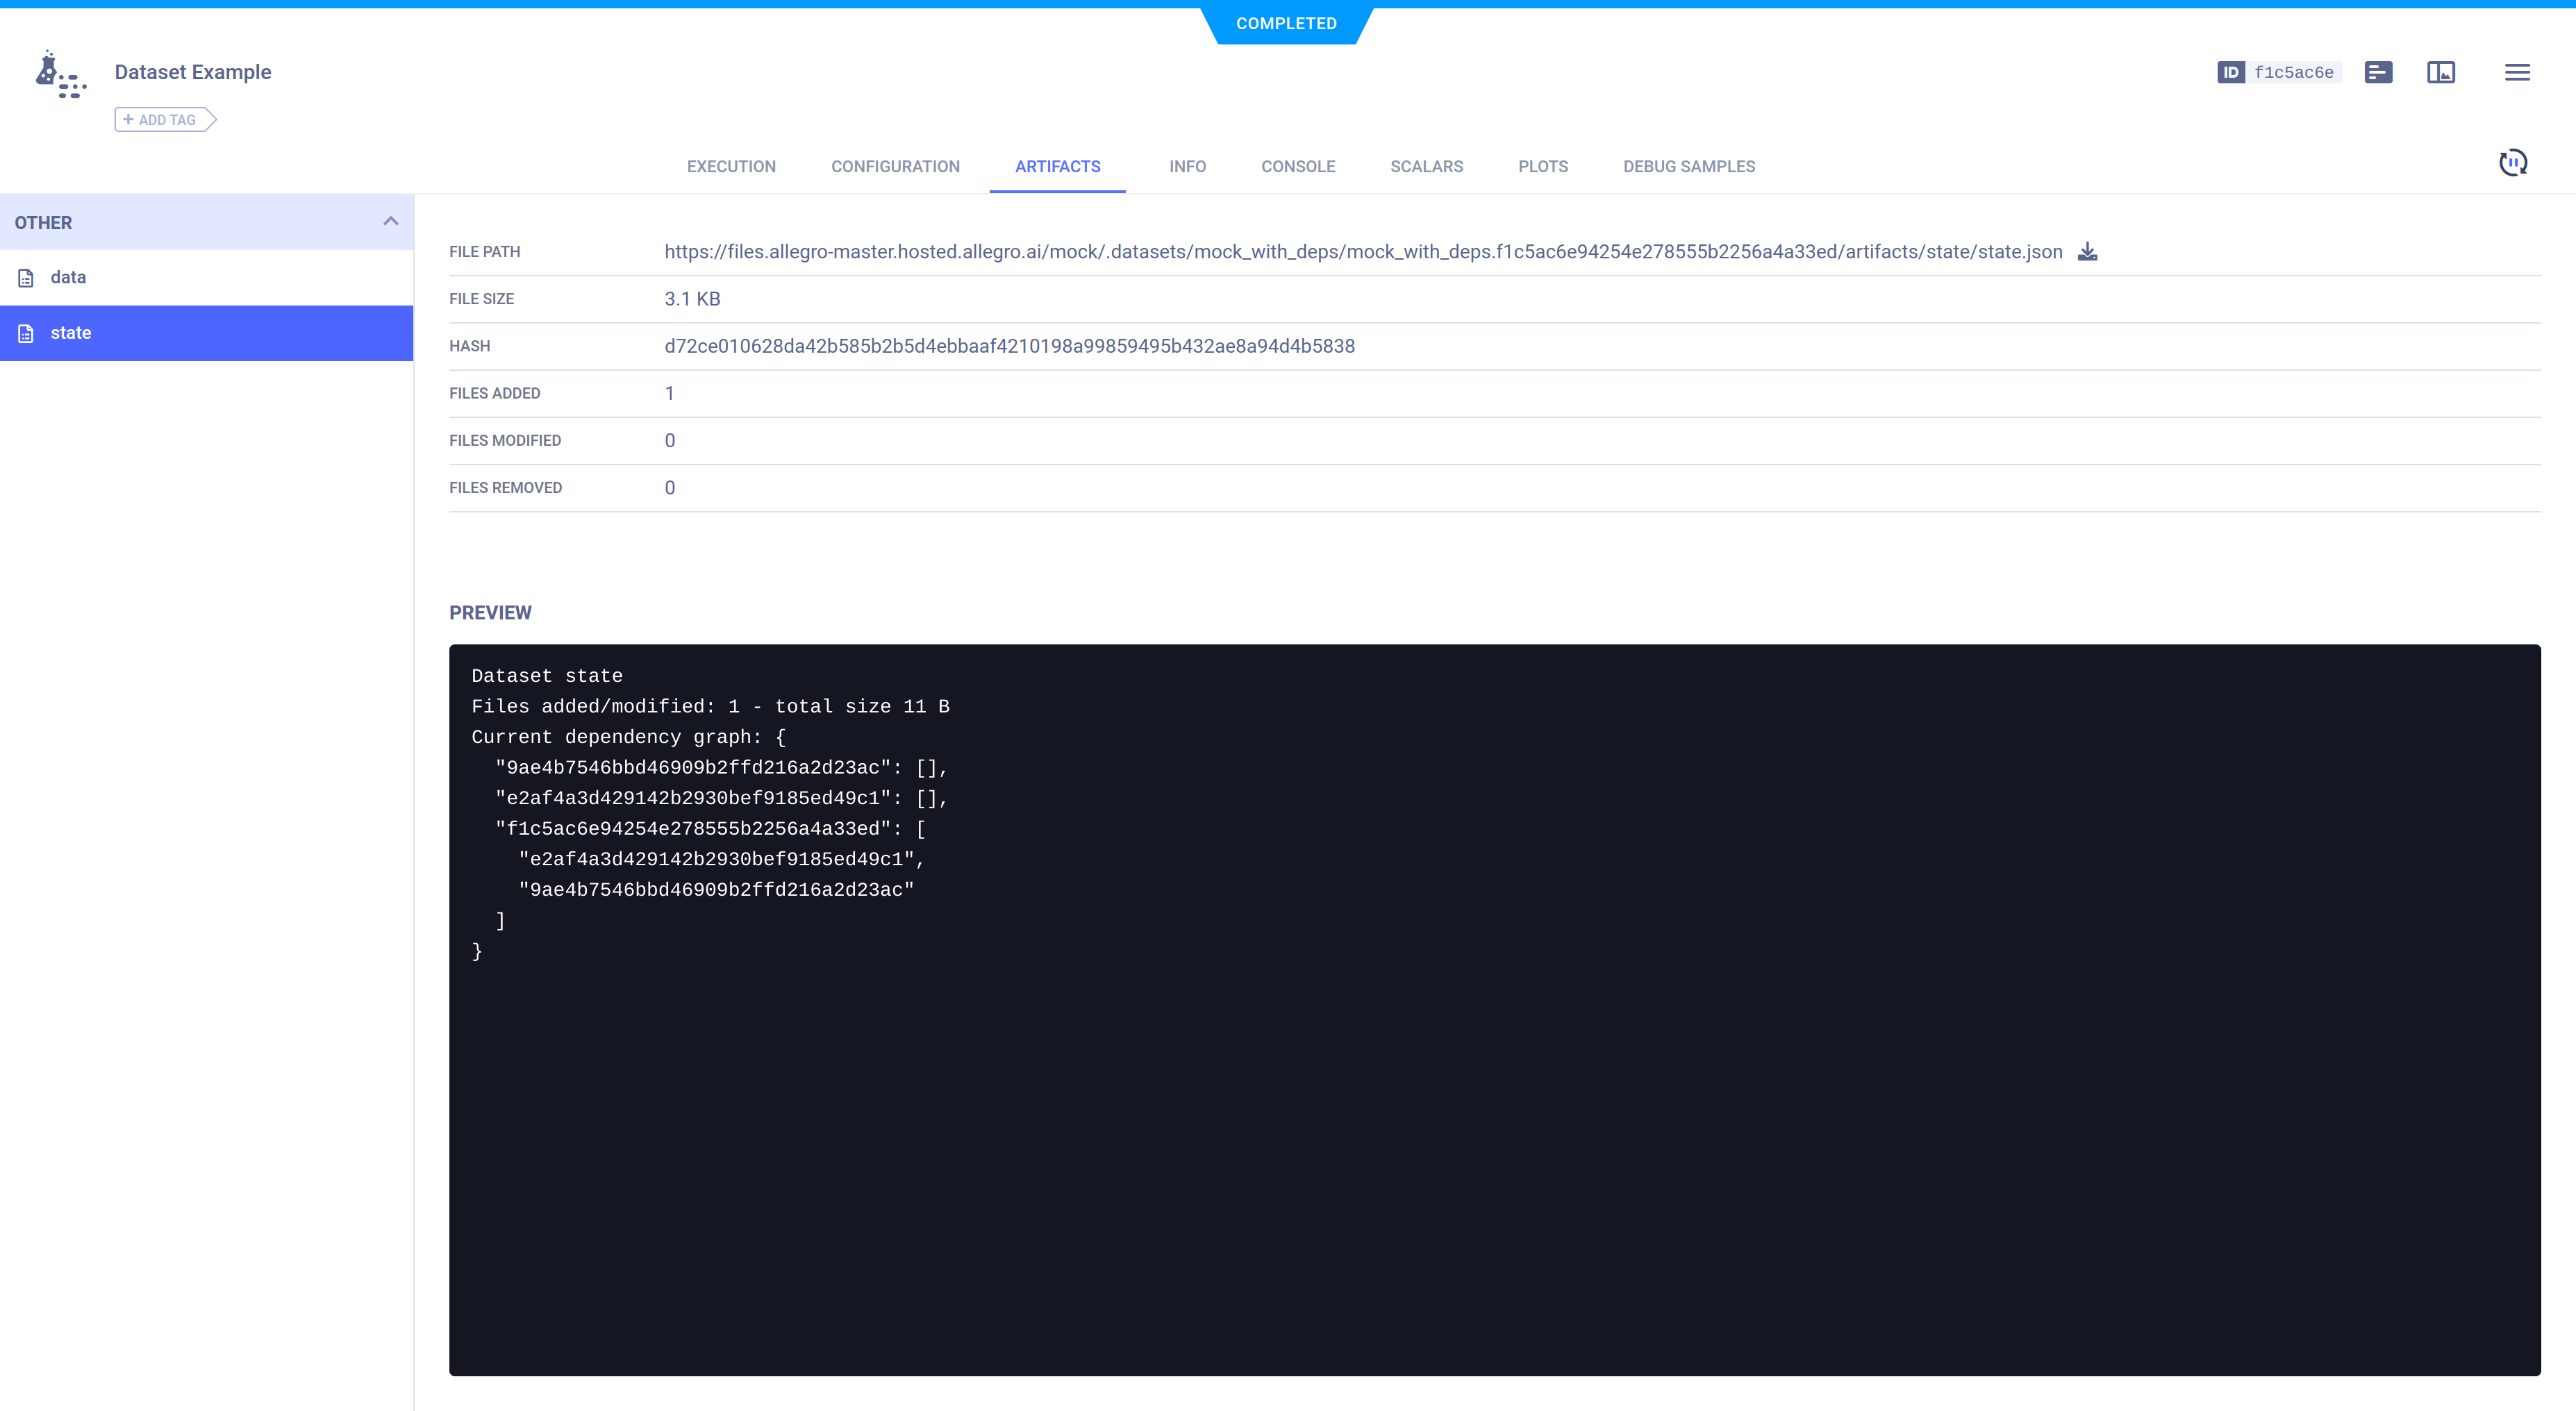Image resolution: width=2576 pixels, height=1411 pixels.
Task: Open the hamburger menu top right
Action: 2518,71
